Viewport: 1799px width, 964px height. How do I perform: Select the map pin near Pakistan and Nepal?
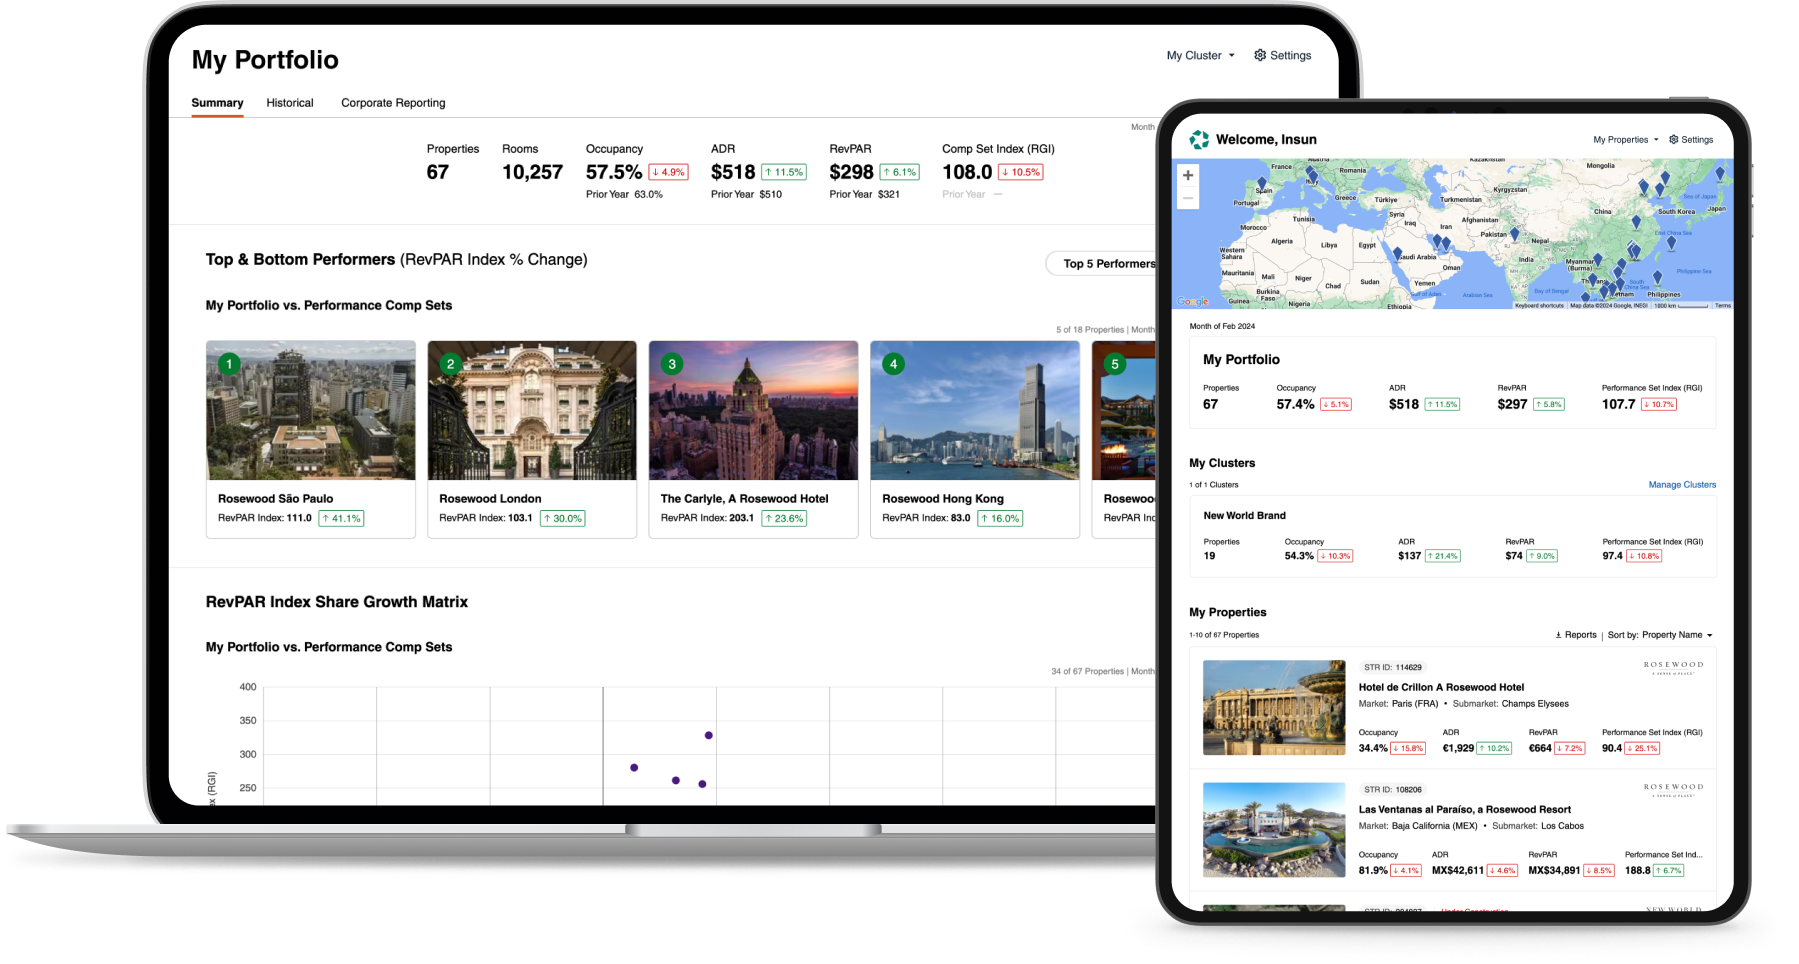[1514, 234]
